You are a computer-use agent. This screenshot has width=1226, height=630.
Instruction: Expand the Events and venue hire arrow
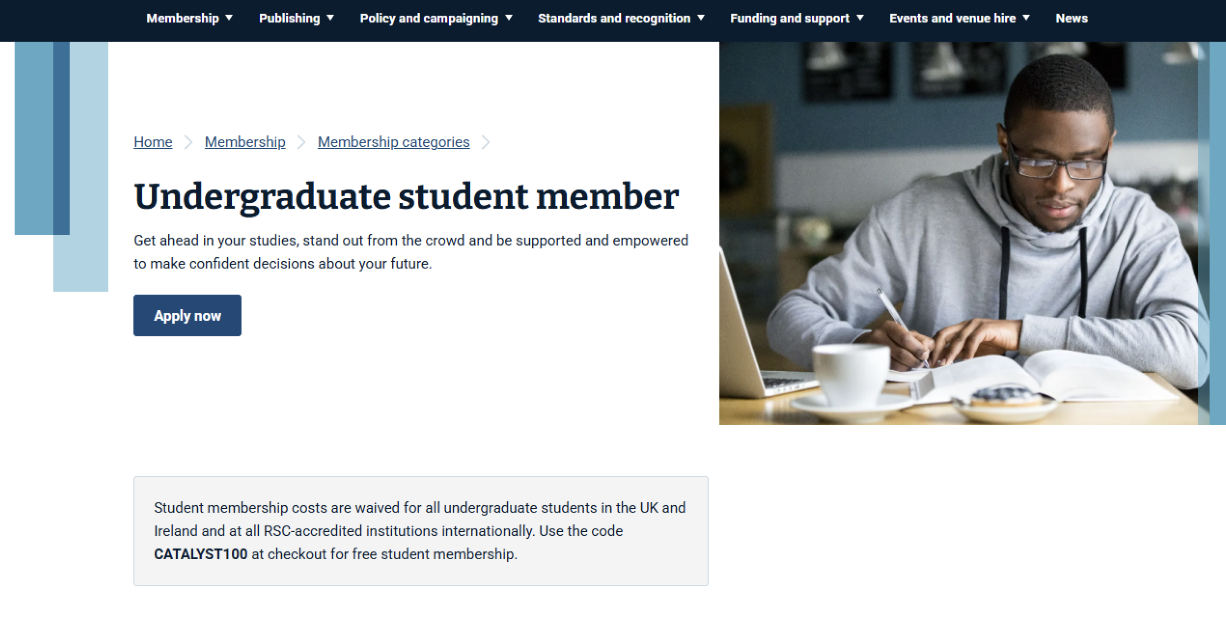coord(1026,18)
